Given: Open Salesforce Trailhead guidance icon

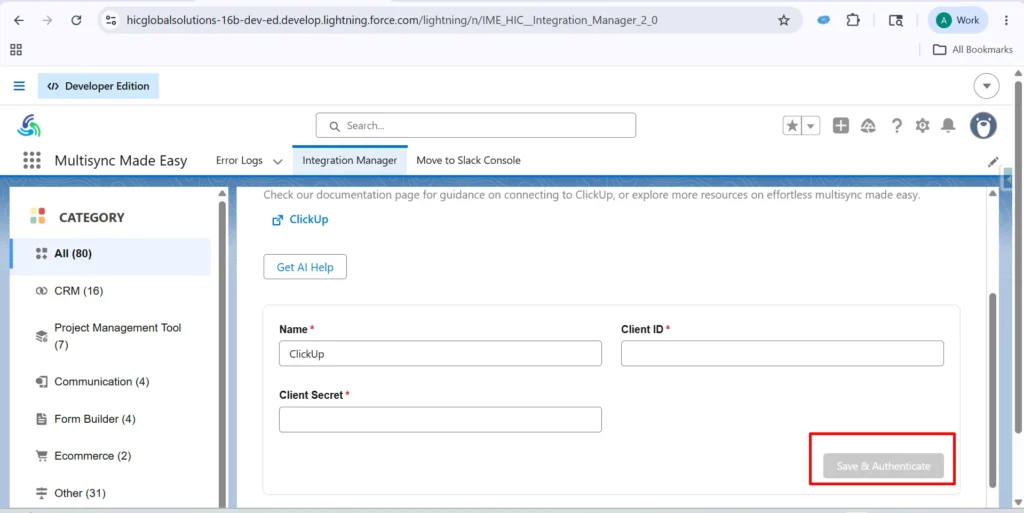Looking at the screenshot, I should coord(868,126).
